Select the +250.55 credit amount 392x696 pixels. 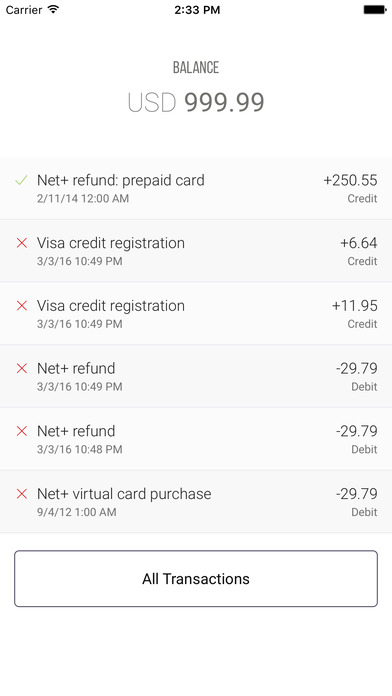350,180
